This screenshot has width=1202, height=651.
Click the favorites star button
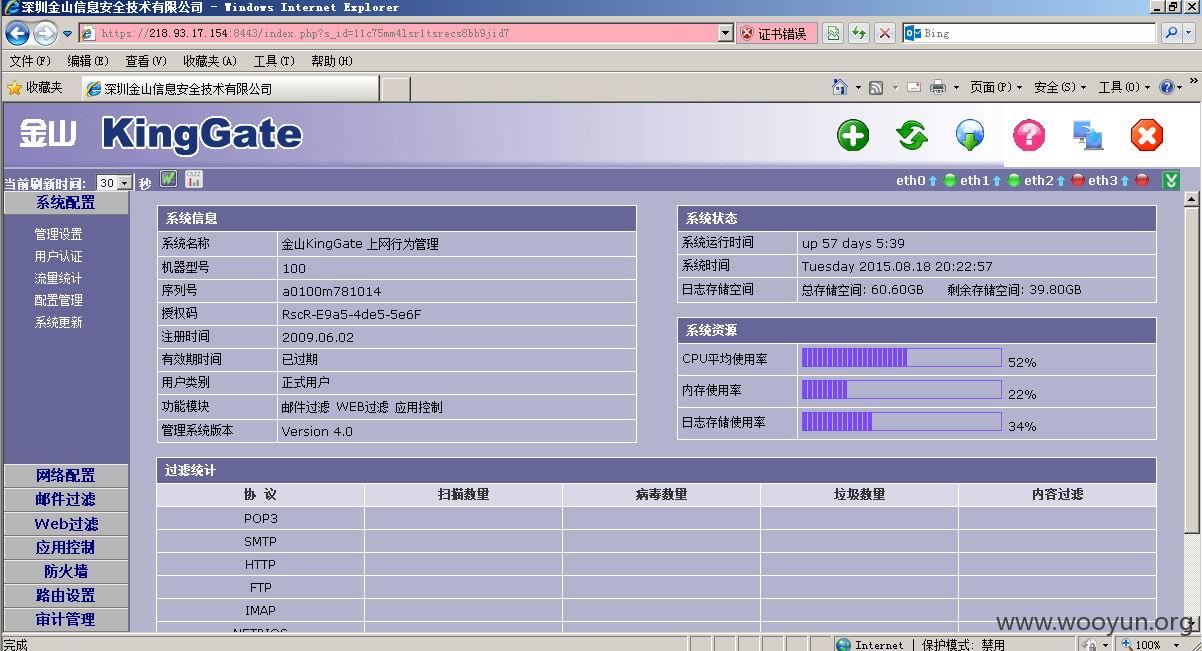[35, 88]
